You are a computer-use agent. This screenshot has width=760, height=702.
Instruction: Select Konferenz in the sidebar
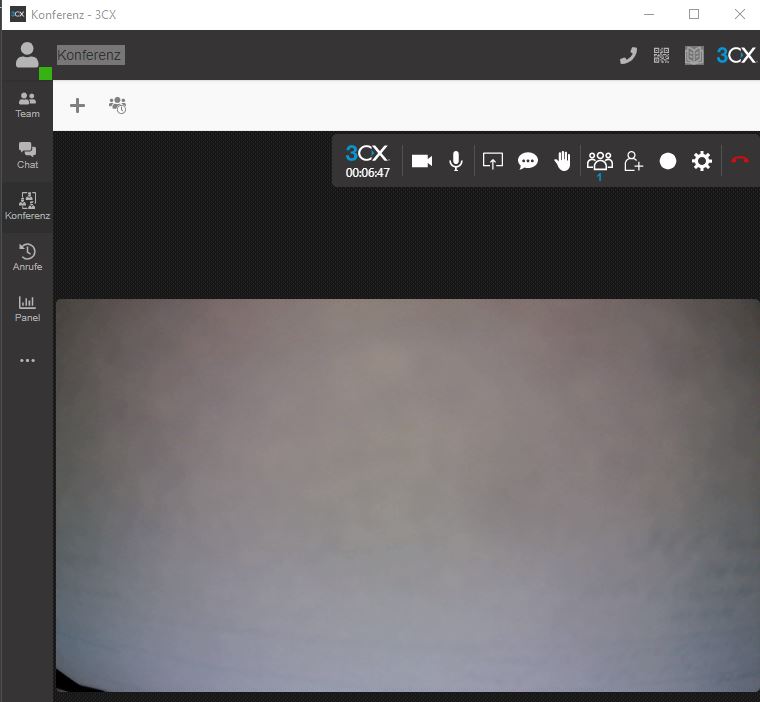[x=27, y=206]
